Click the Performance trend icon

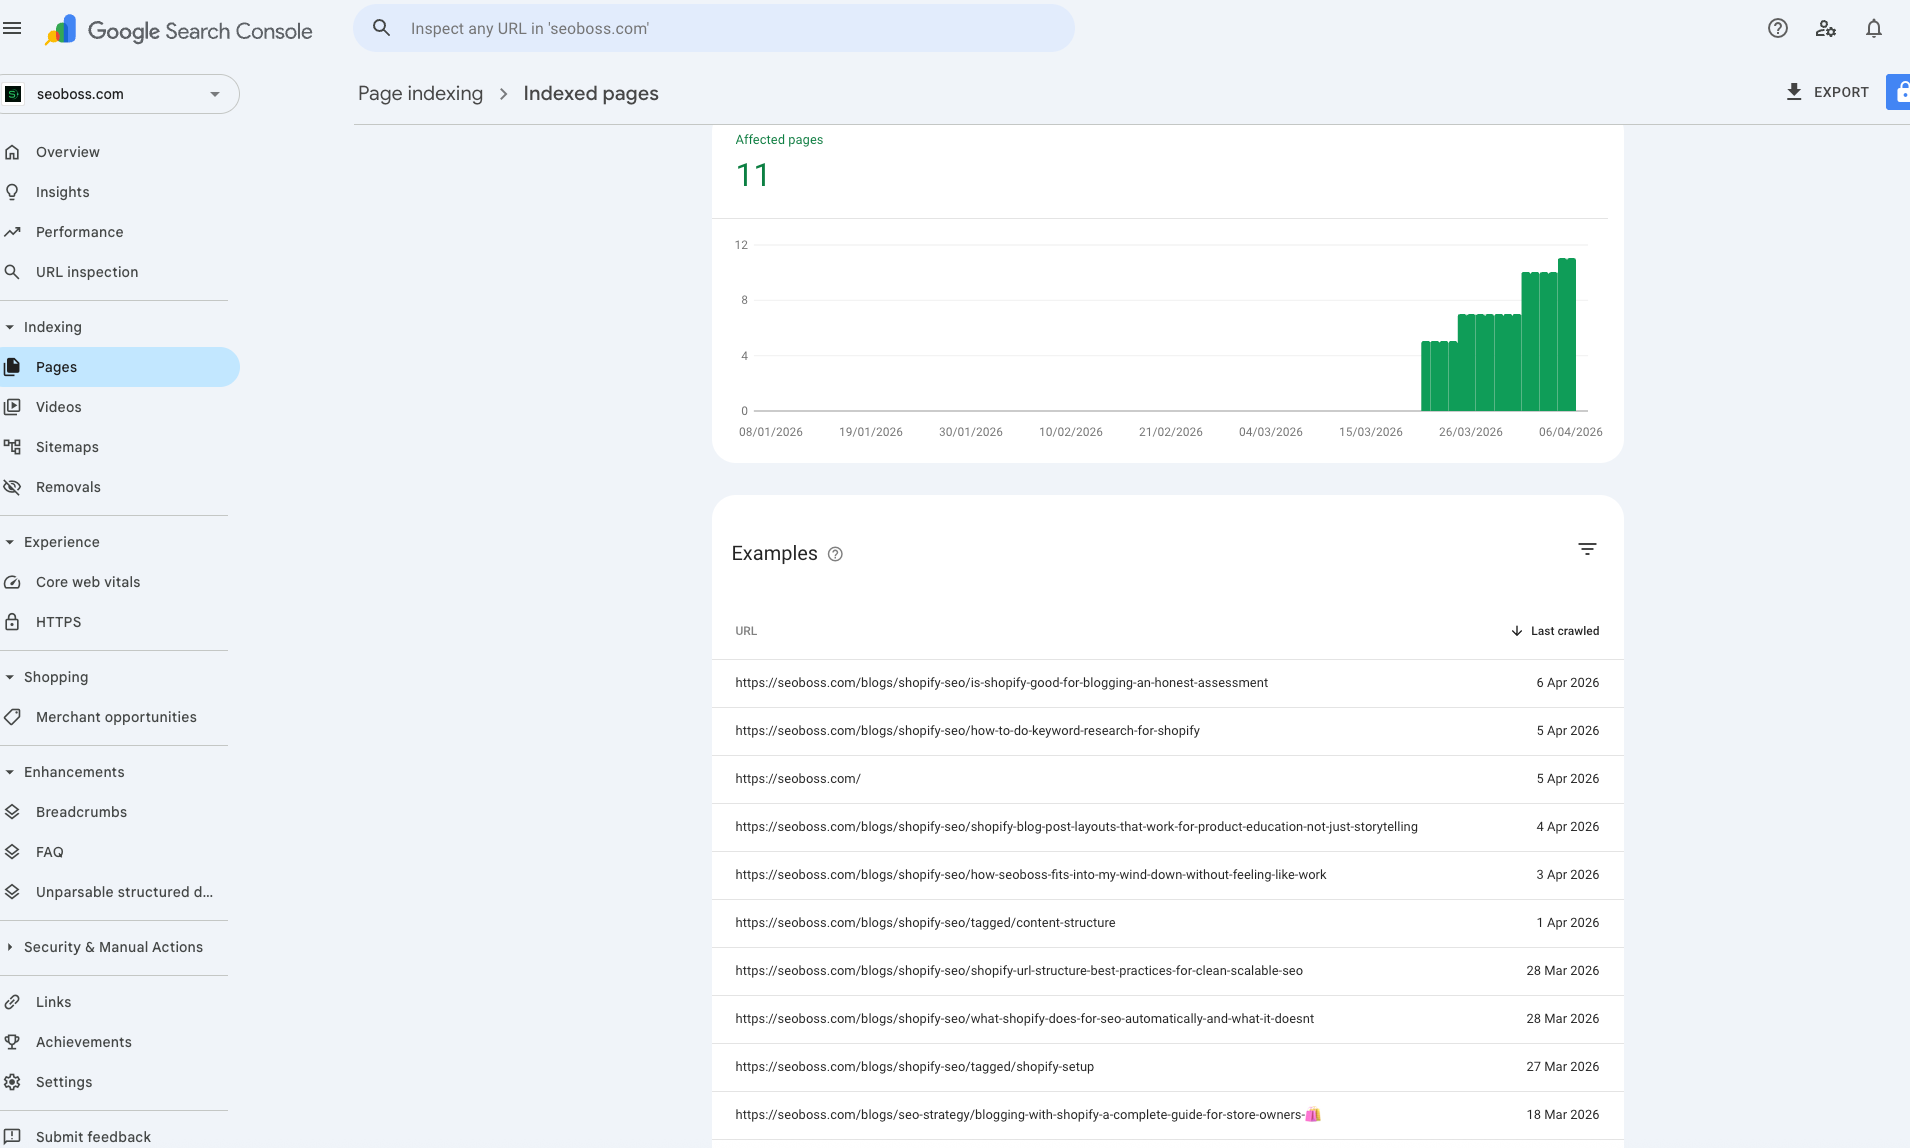coord(12,232)
